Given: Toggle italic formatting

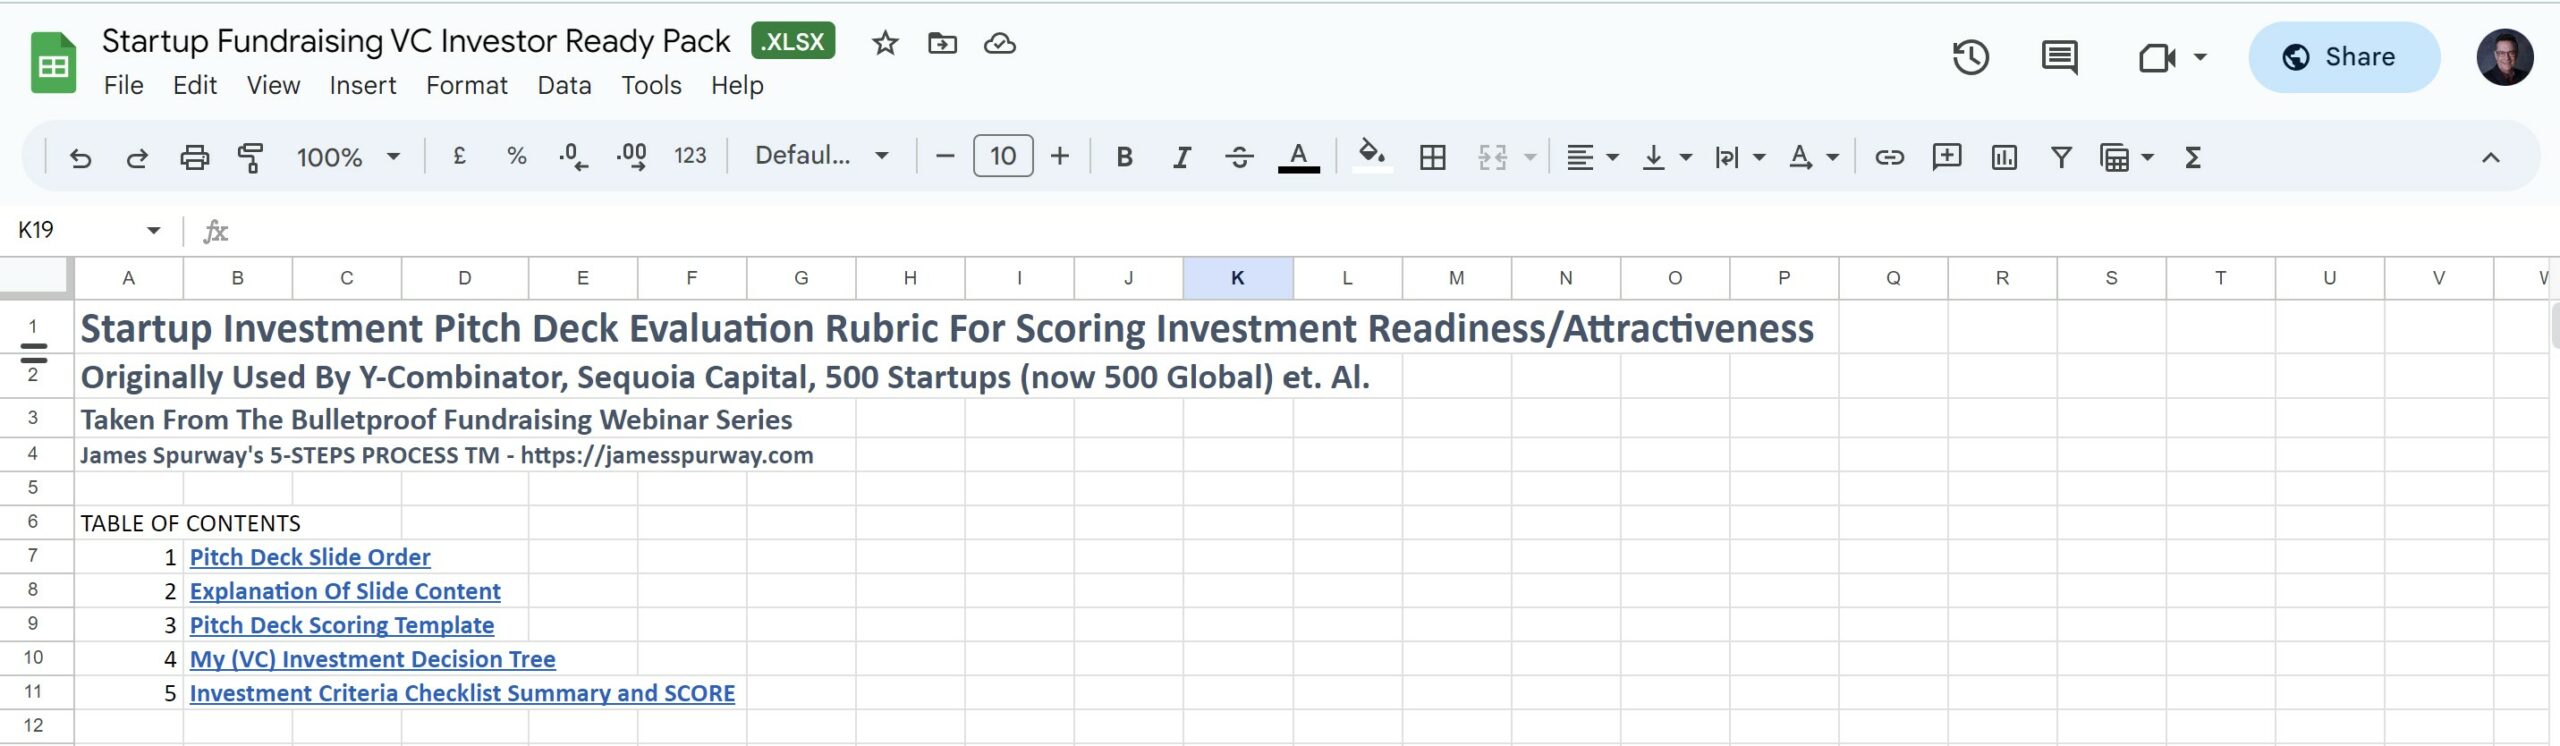Looking at the screenshot, I should [1181, 157].
